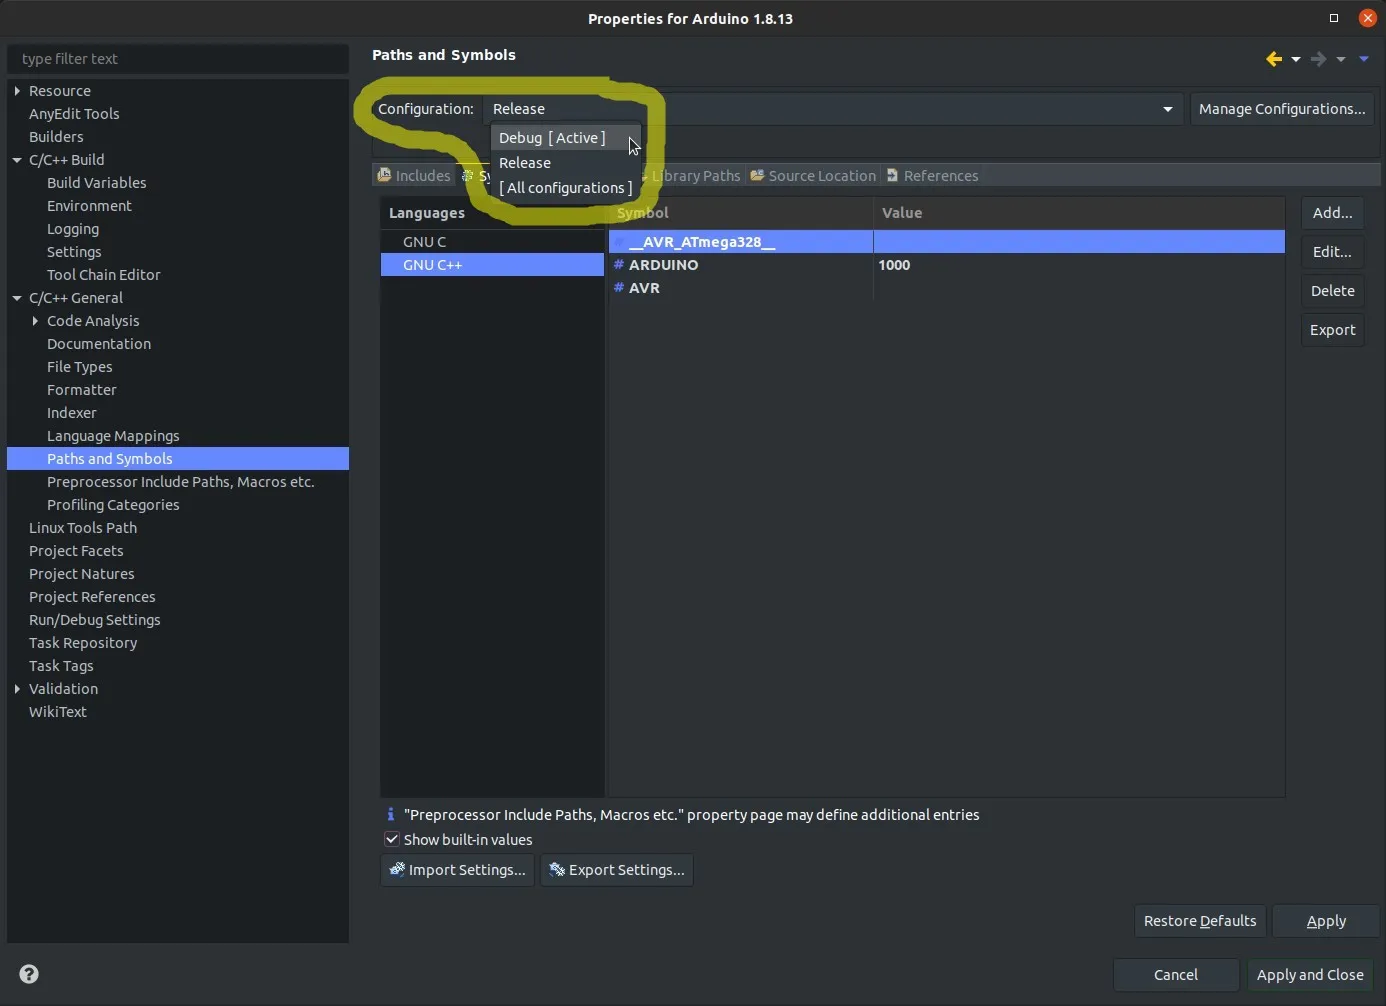Screen dimensions: 1386x1006
Task: Click the Export Settings button
Action: (617, 870)
